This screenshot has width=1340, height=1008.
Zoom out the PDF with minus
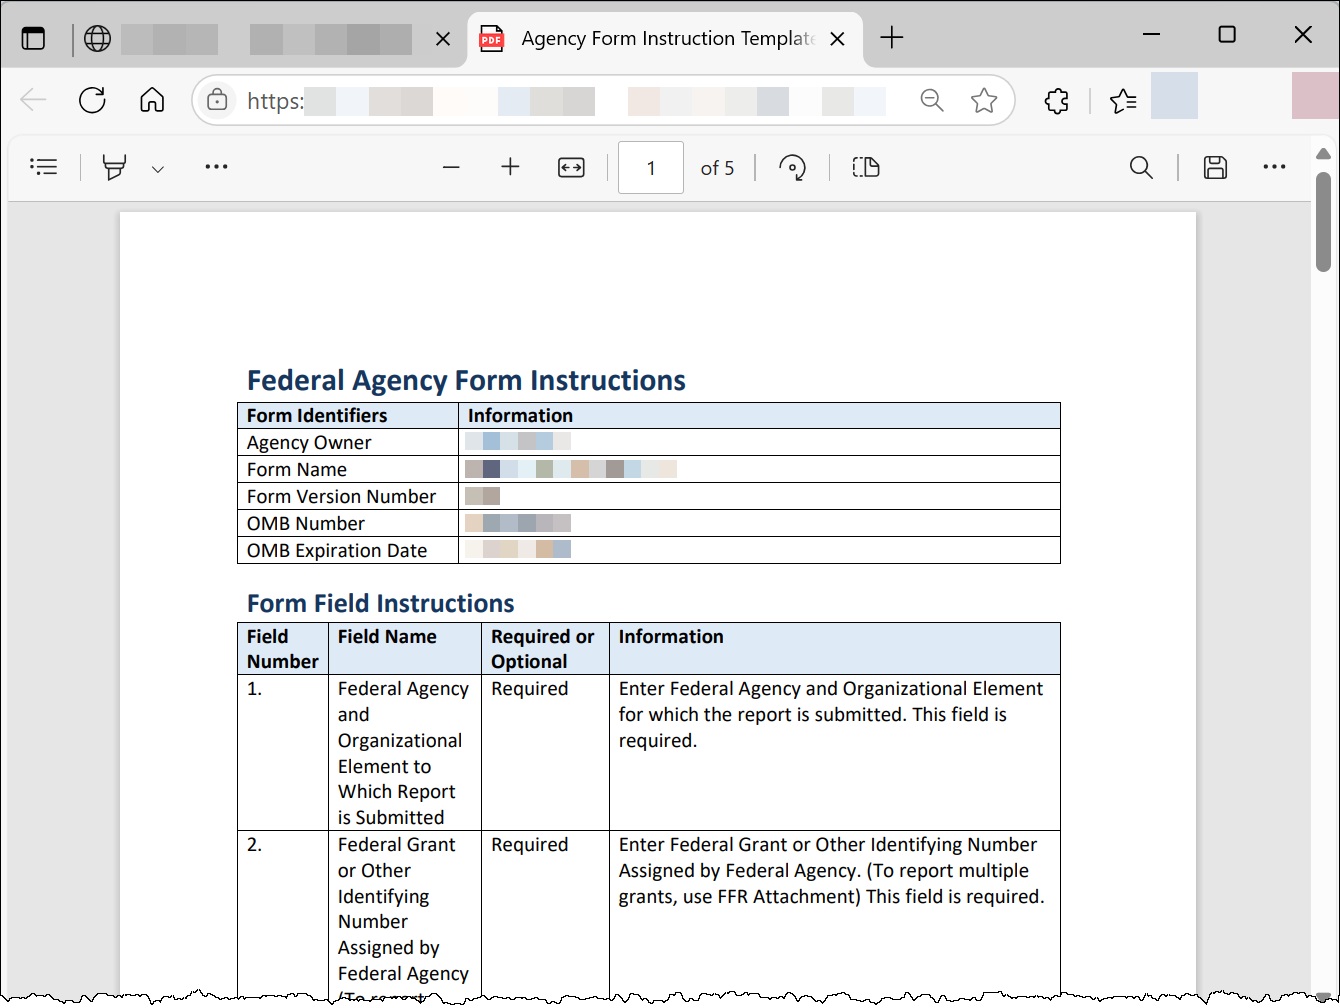pyautogui.click(x=451, y=167)
